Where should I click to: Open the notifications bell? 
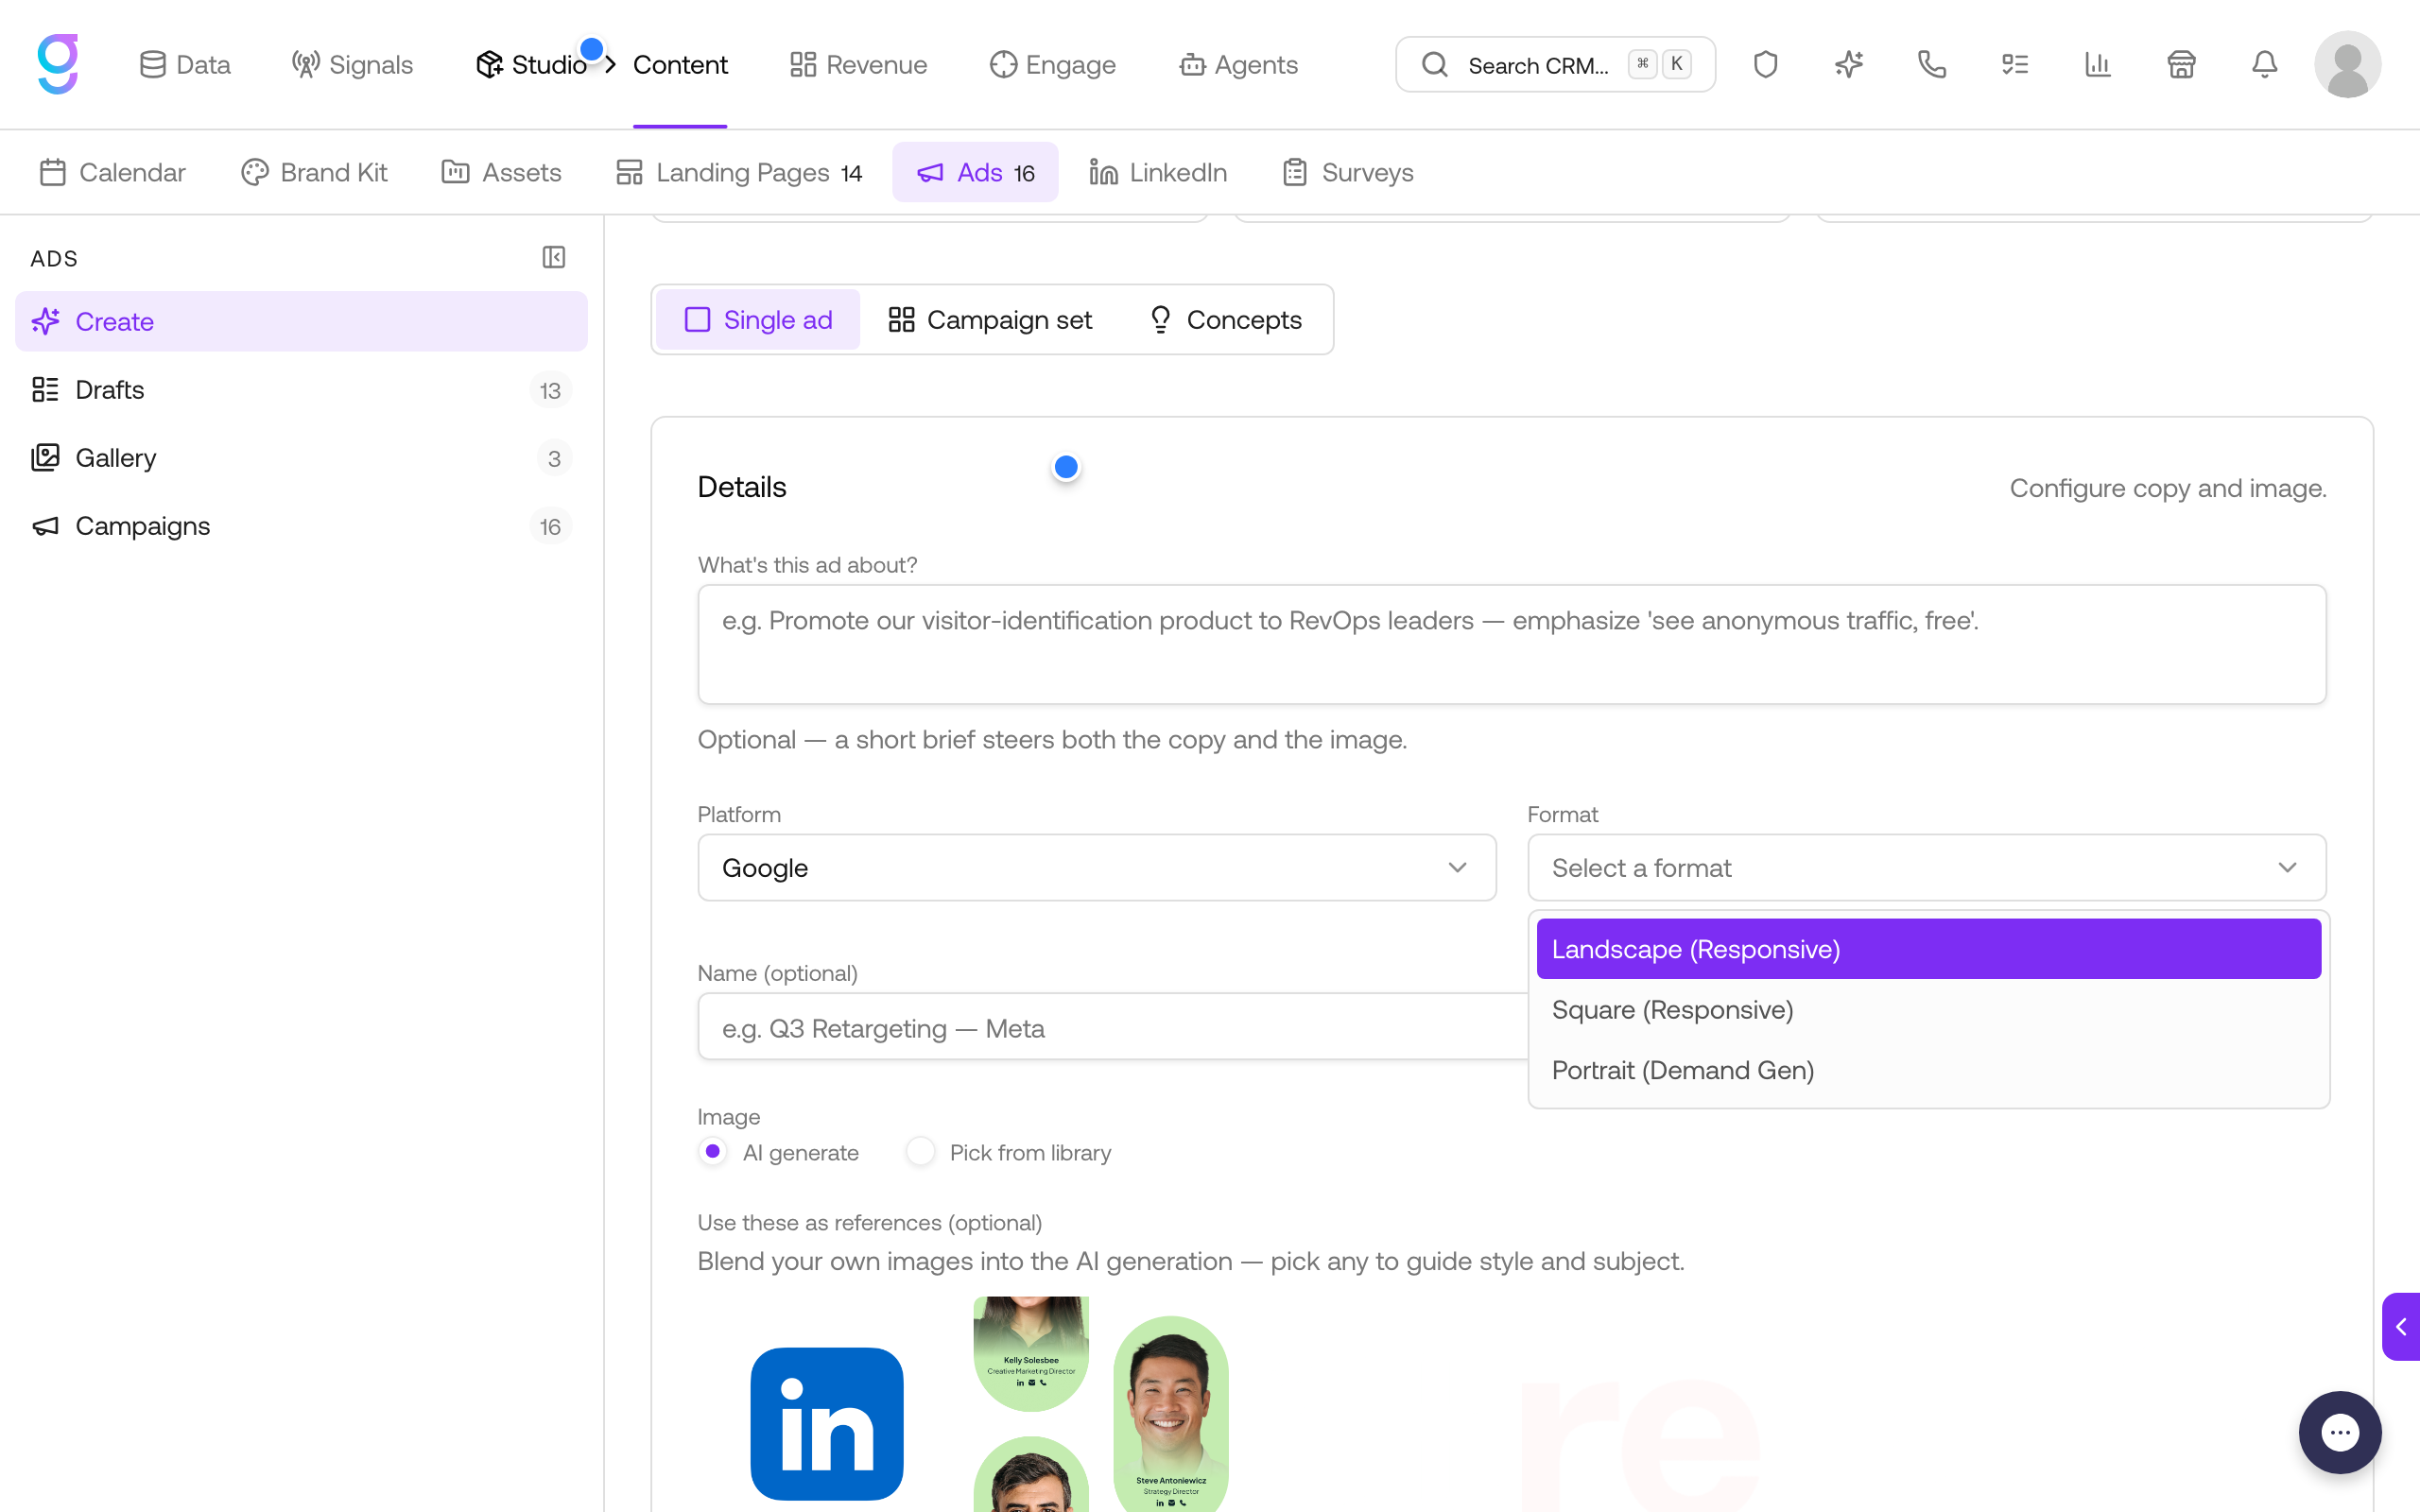[2264, 64]
